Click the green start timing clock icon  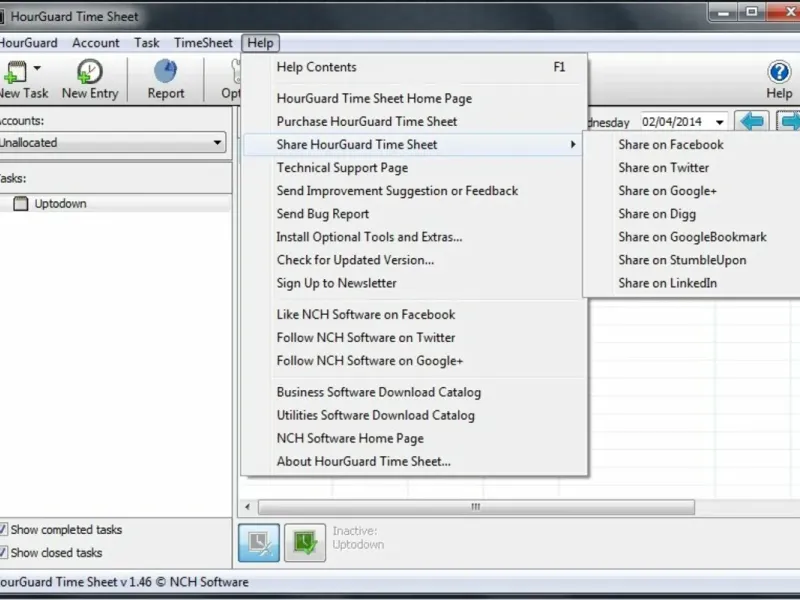[305, 542]
